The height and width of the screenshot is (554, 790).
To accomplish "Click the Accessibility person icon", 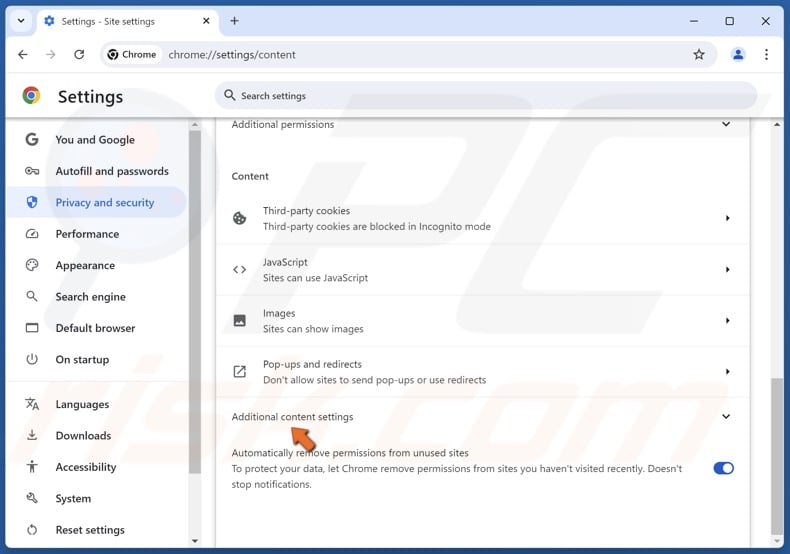I will (32, 467).
